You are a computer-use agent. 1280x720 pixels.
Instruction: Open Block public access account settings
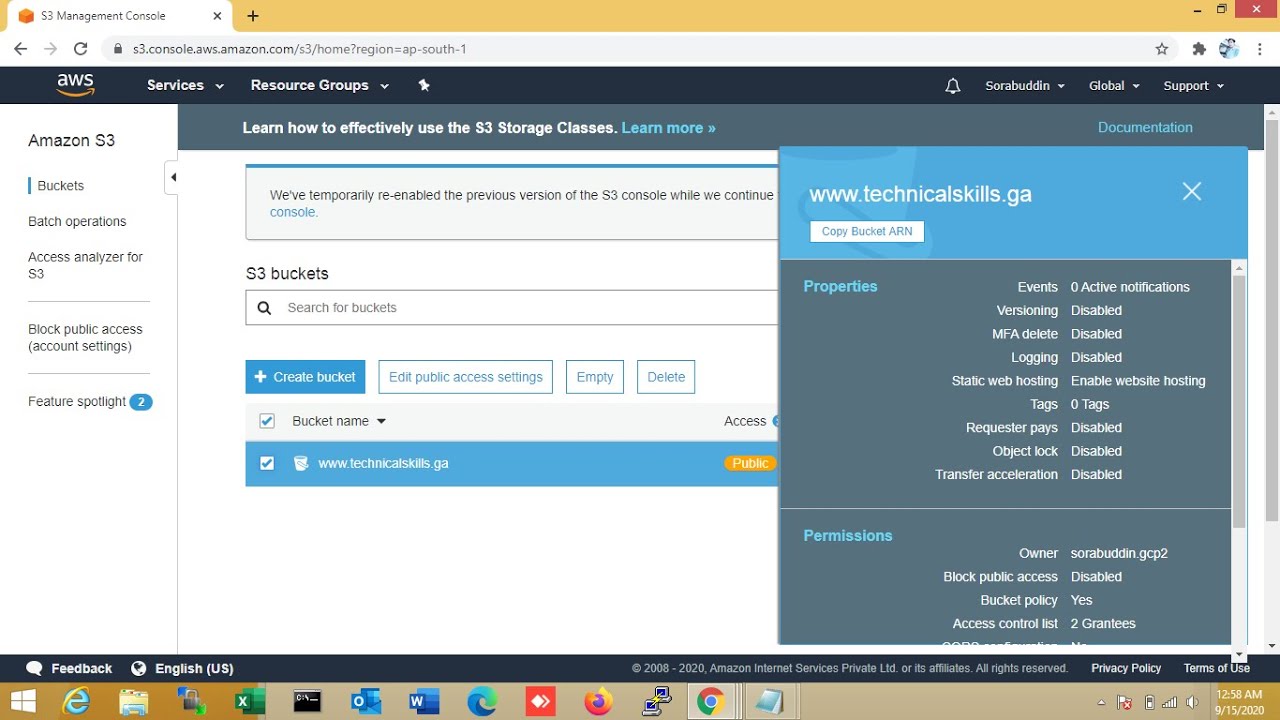[x=85, y=338]
